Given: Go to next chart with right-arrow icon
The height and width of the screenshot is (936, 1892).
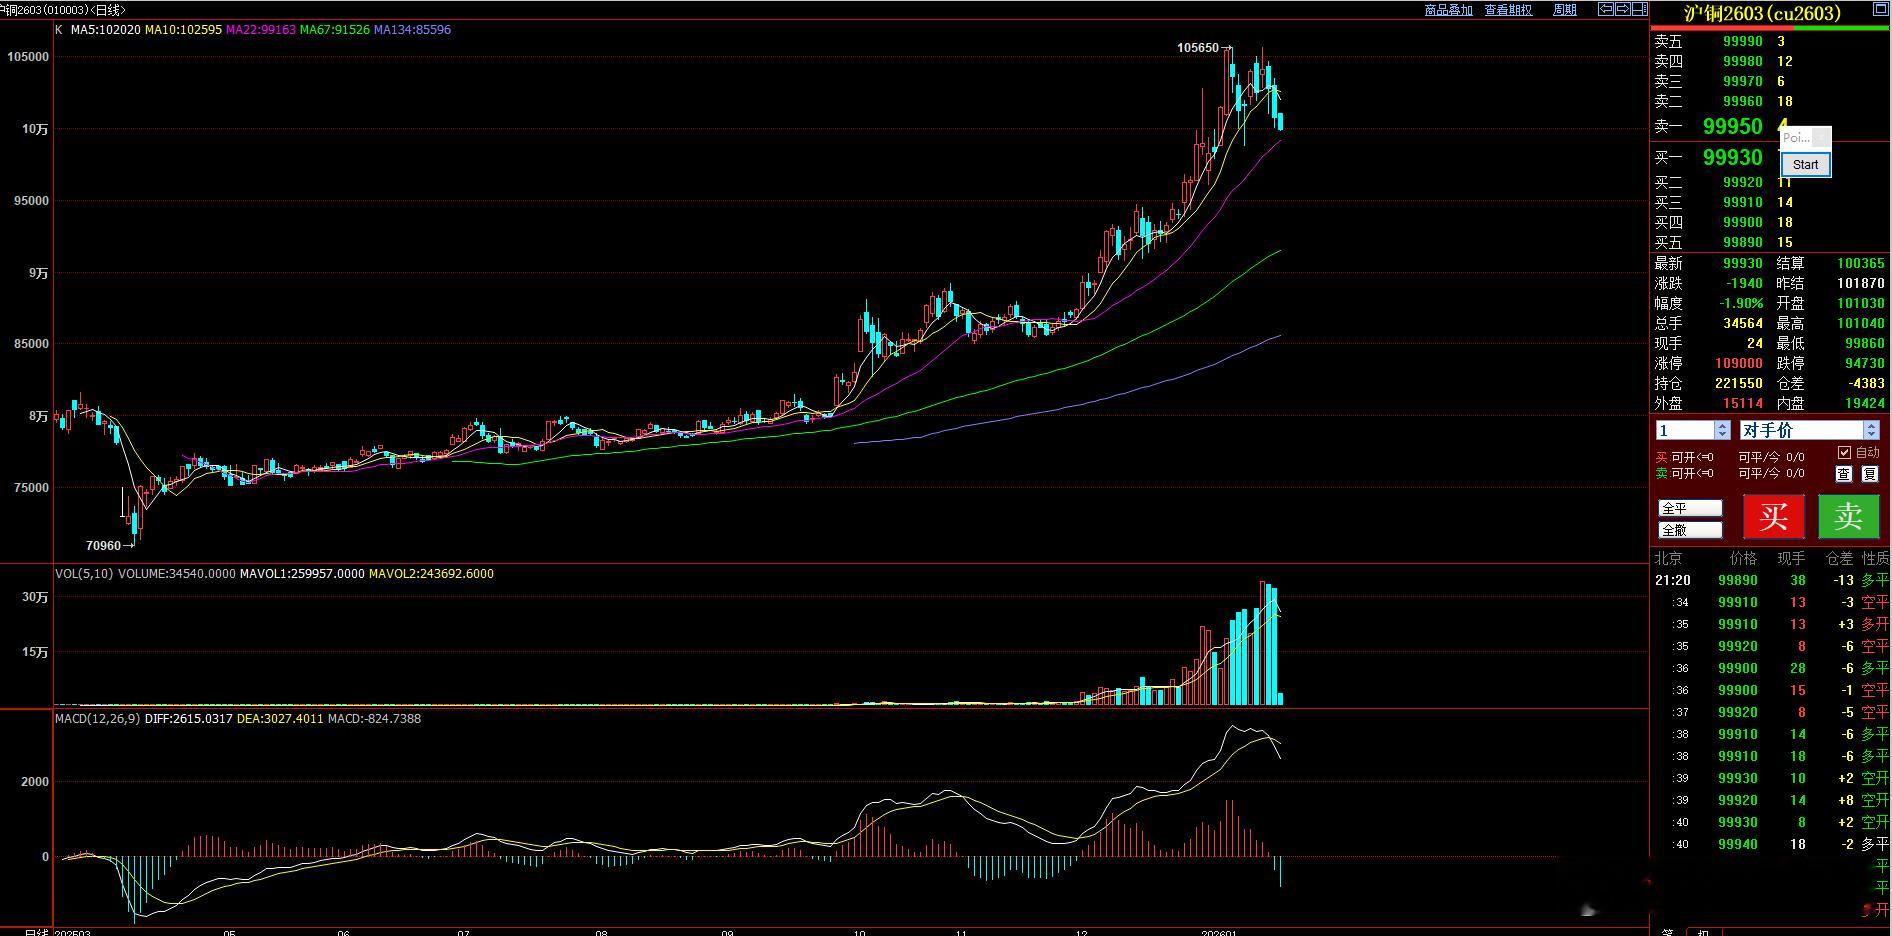Looking at the screenshot, I should point(1623,9).
